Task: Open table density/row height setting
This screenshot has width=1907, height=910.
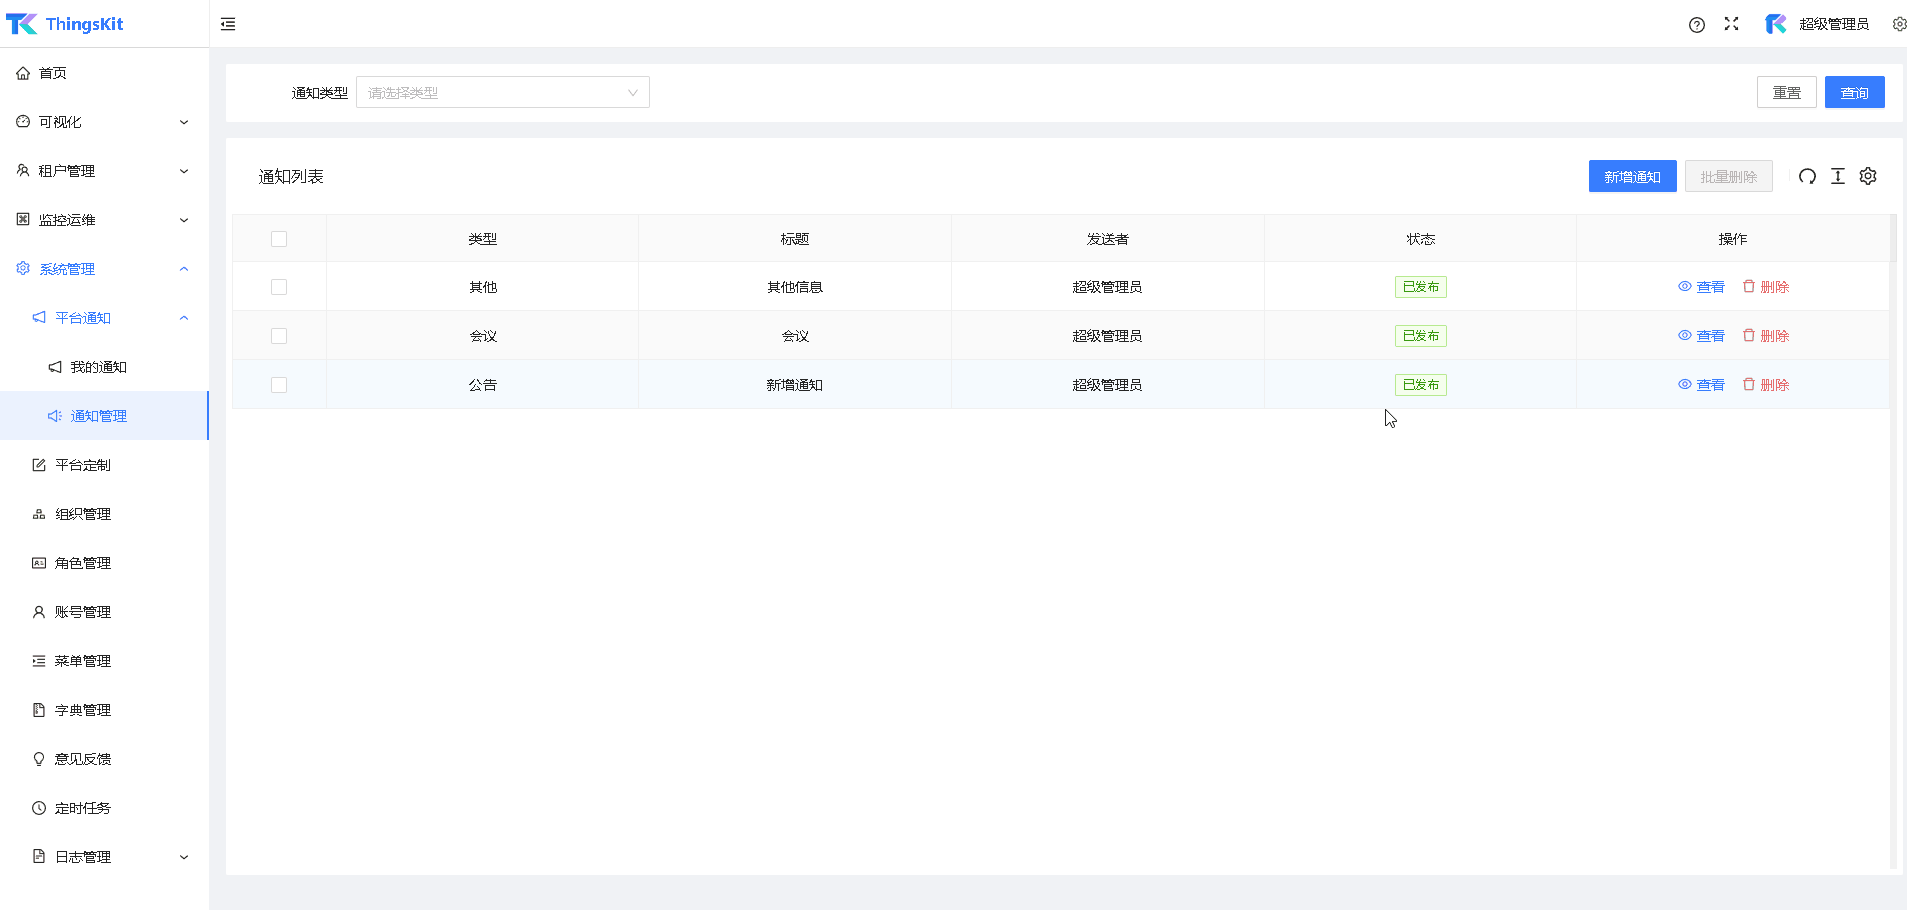Action: (x=1837, y=177)
